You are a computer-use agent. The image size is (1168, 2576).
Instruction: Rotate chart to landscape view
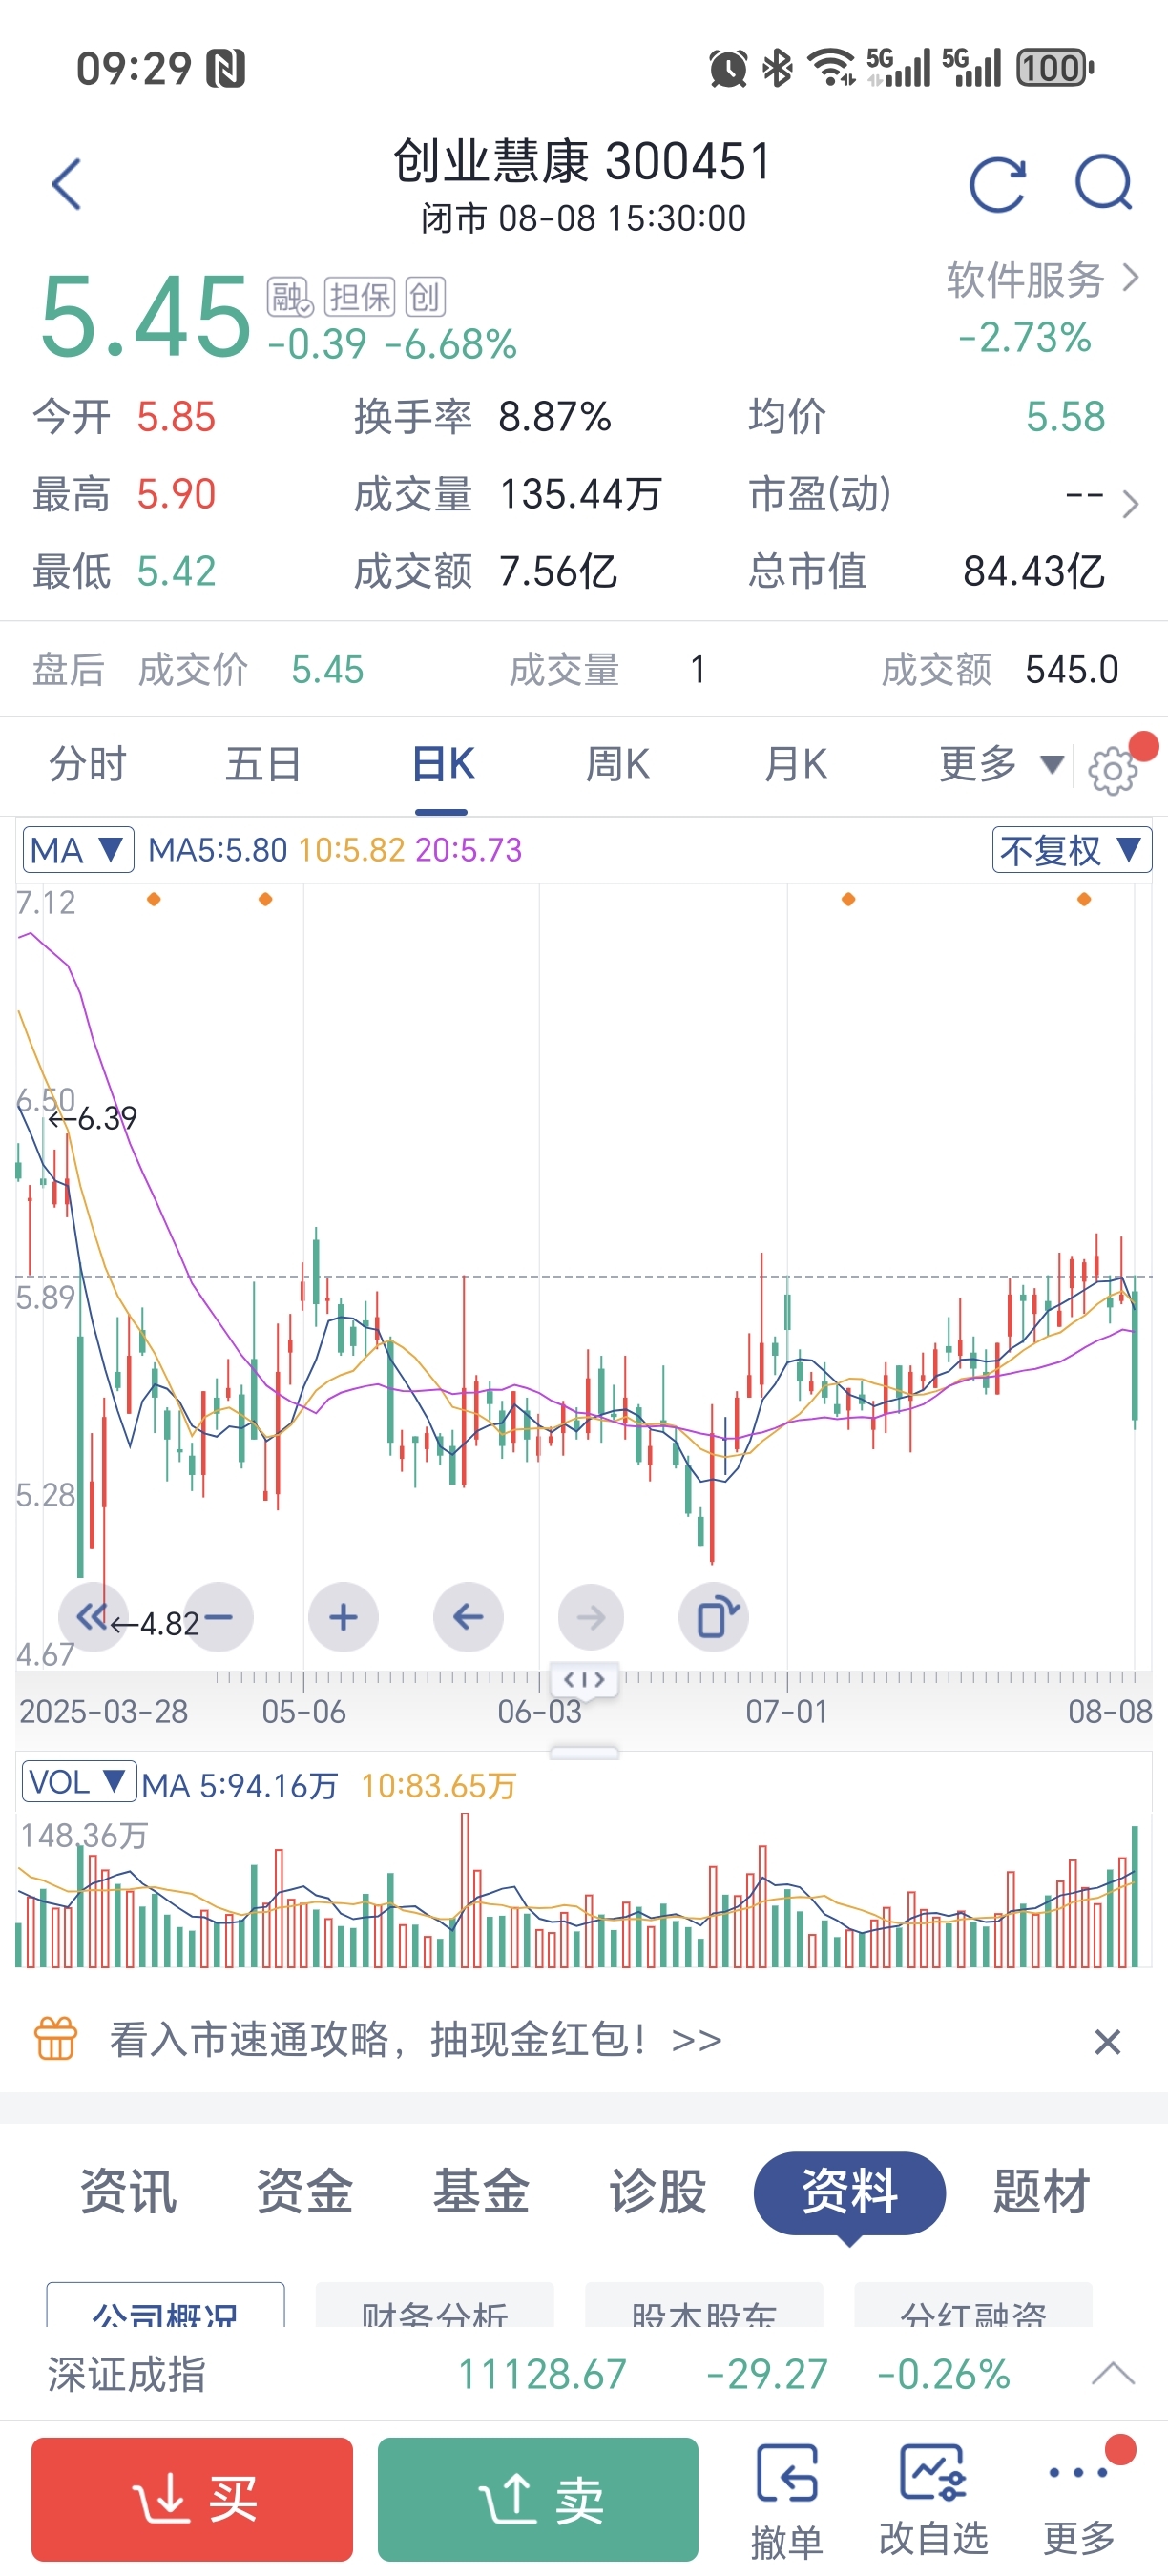[x=714, y=1617]
